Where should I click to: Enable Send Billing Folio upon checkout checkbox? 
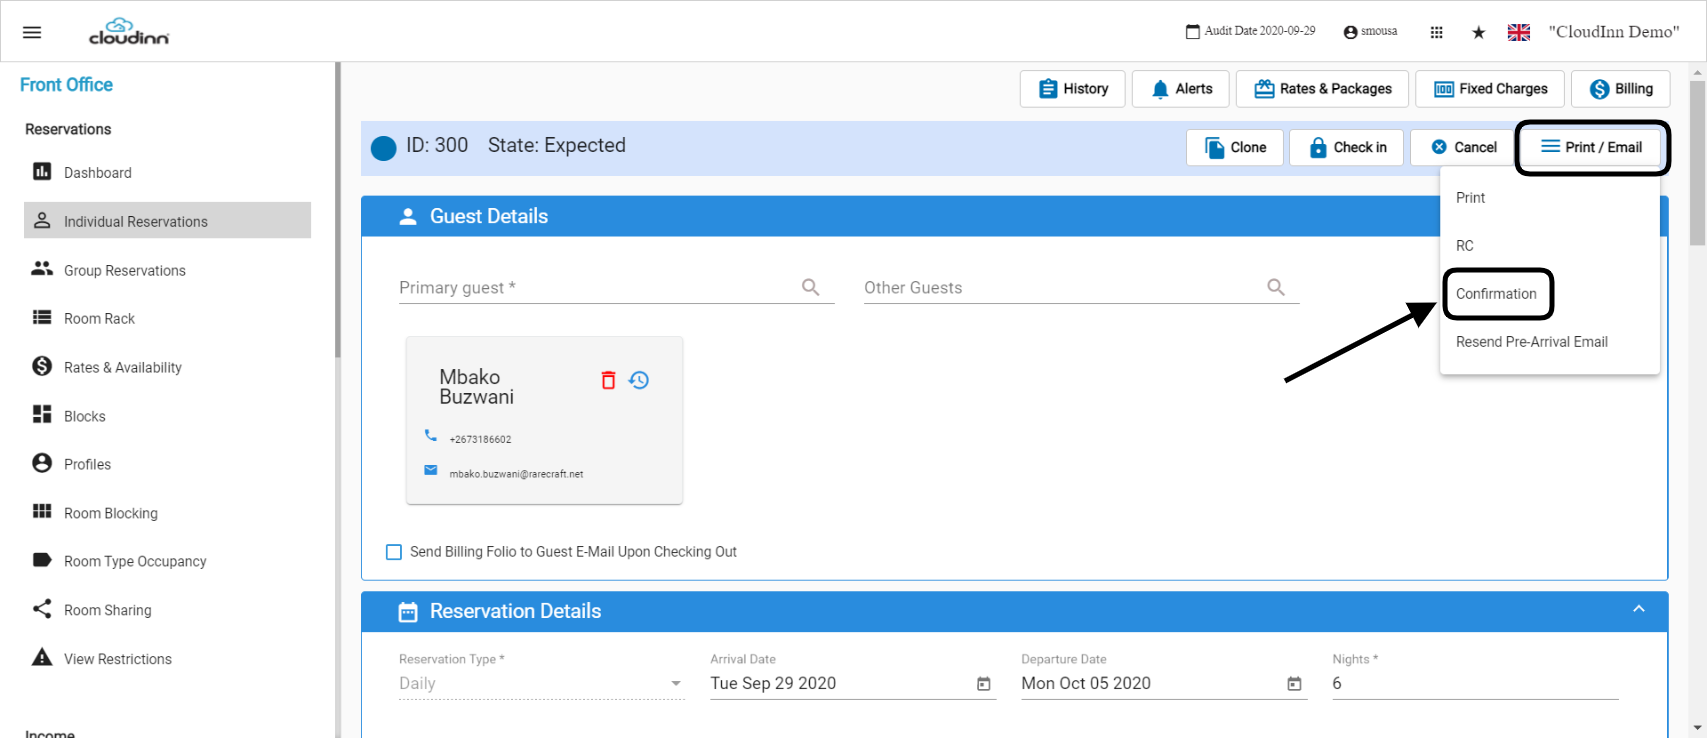click(394, 552)
